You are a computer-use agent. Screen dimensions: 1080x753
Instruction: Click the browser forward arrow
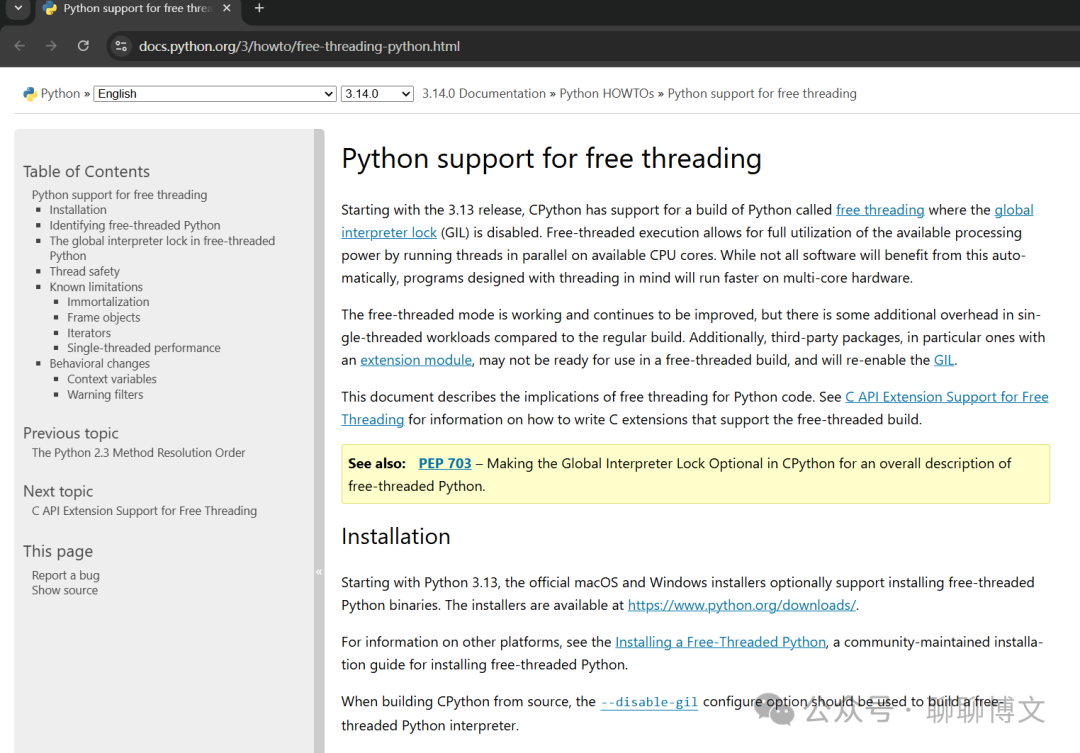click(51, 46)
